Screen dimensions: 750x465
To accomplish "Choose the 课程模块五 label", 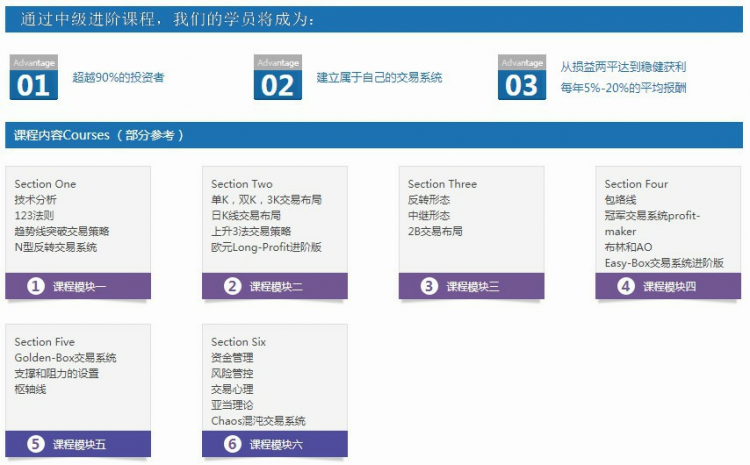I will click(79, 444).
